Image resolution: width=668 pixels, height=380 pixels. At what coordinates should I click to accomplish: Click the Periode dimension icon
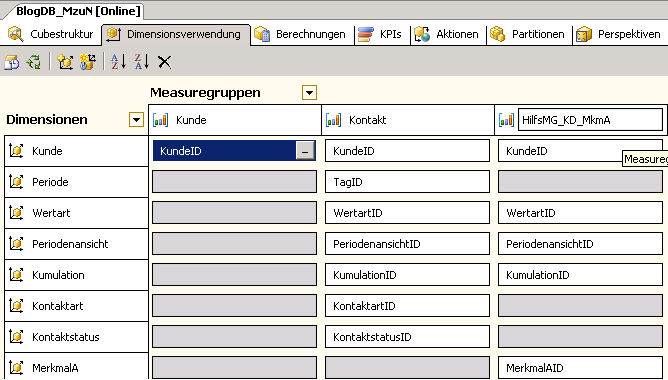(x=16, y=182)
